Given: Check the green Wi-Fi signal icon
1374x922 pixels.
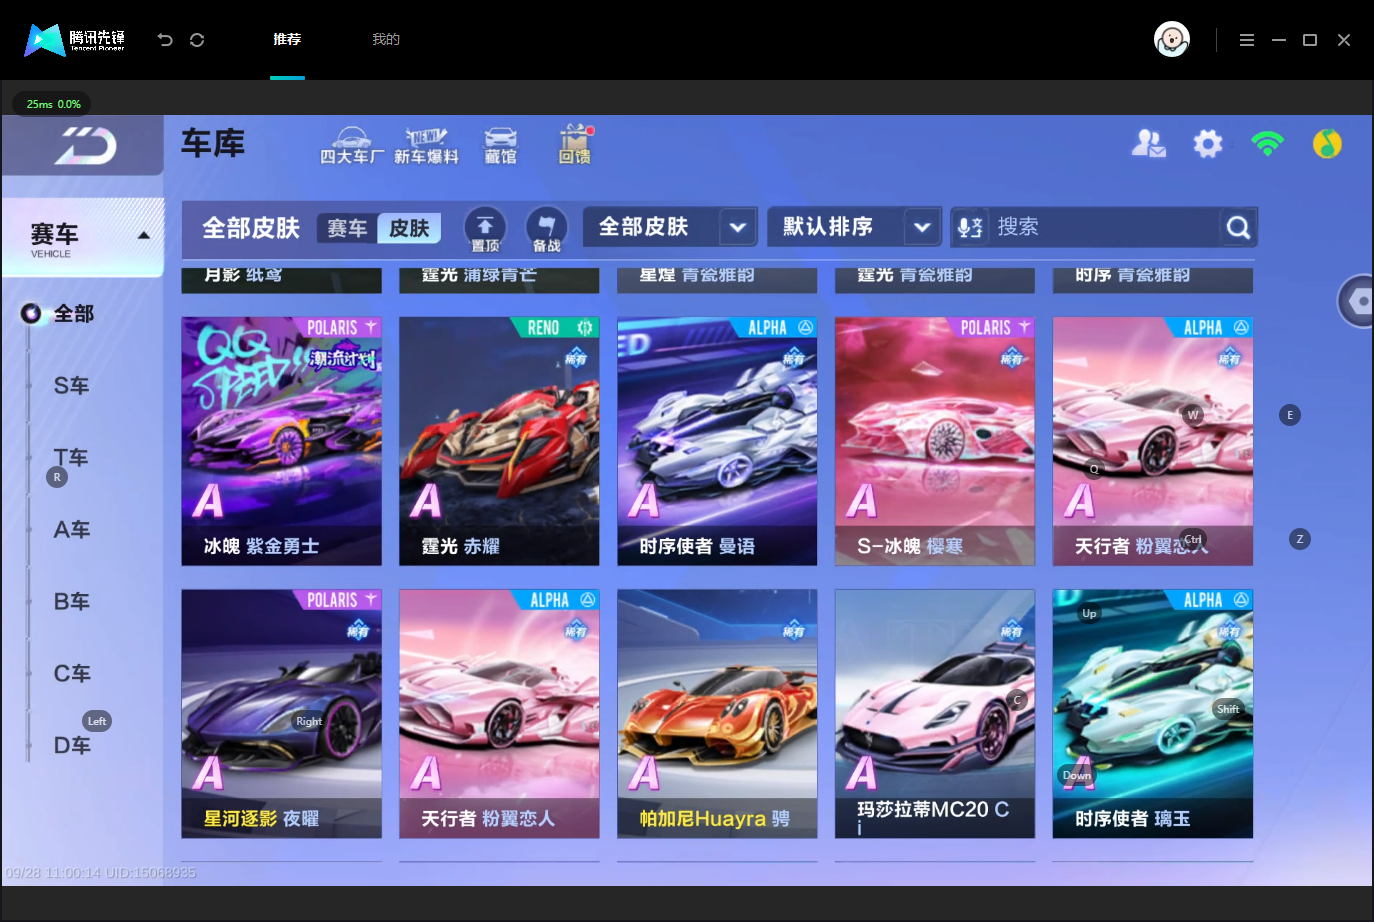Looking at the screenshot, I should click(x=1268, y=144).
